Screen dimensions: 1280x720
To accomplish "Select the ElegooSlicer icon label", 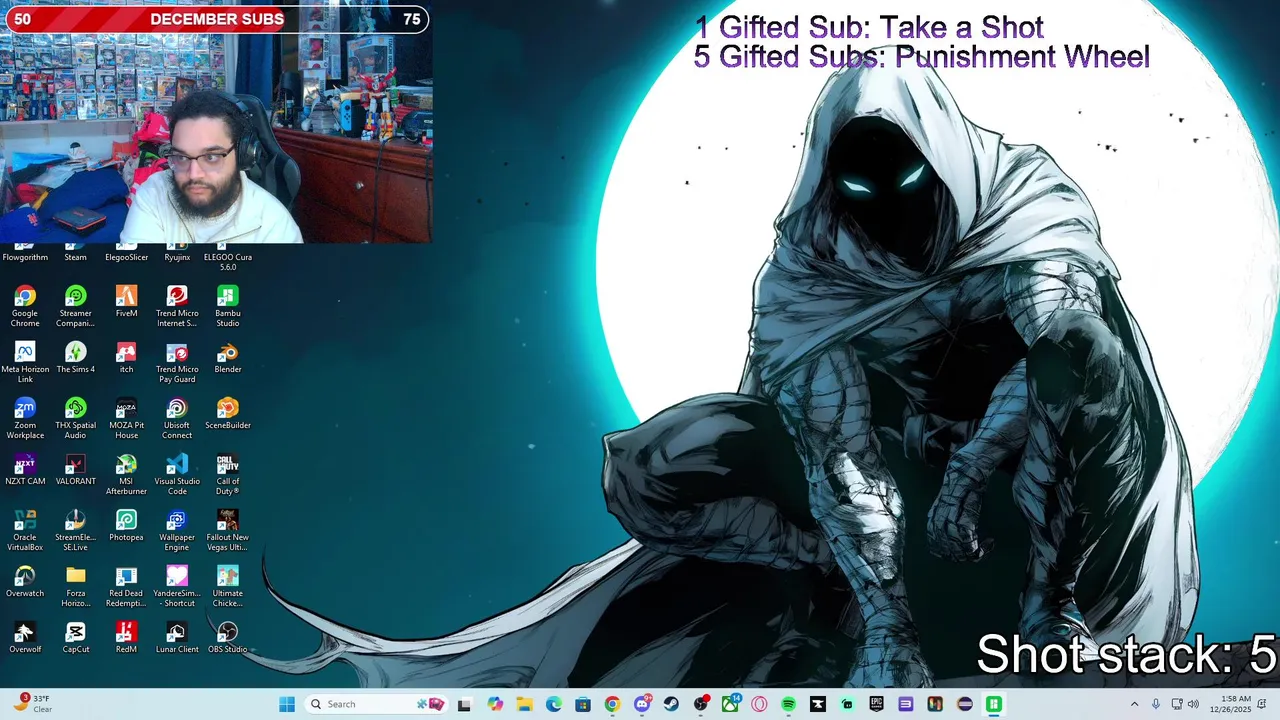I will pyautogui.click(x=126, y=257).
